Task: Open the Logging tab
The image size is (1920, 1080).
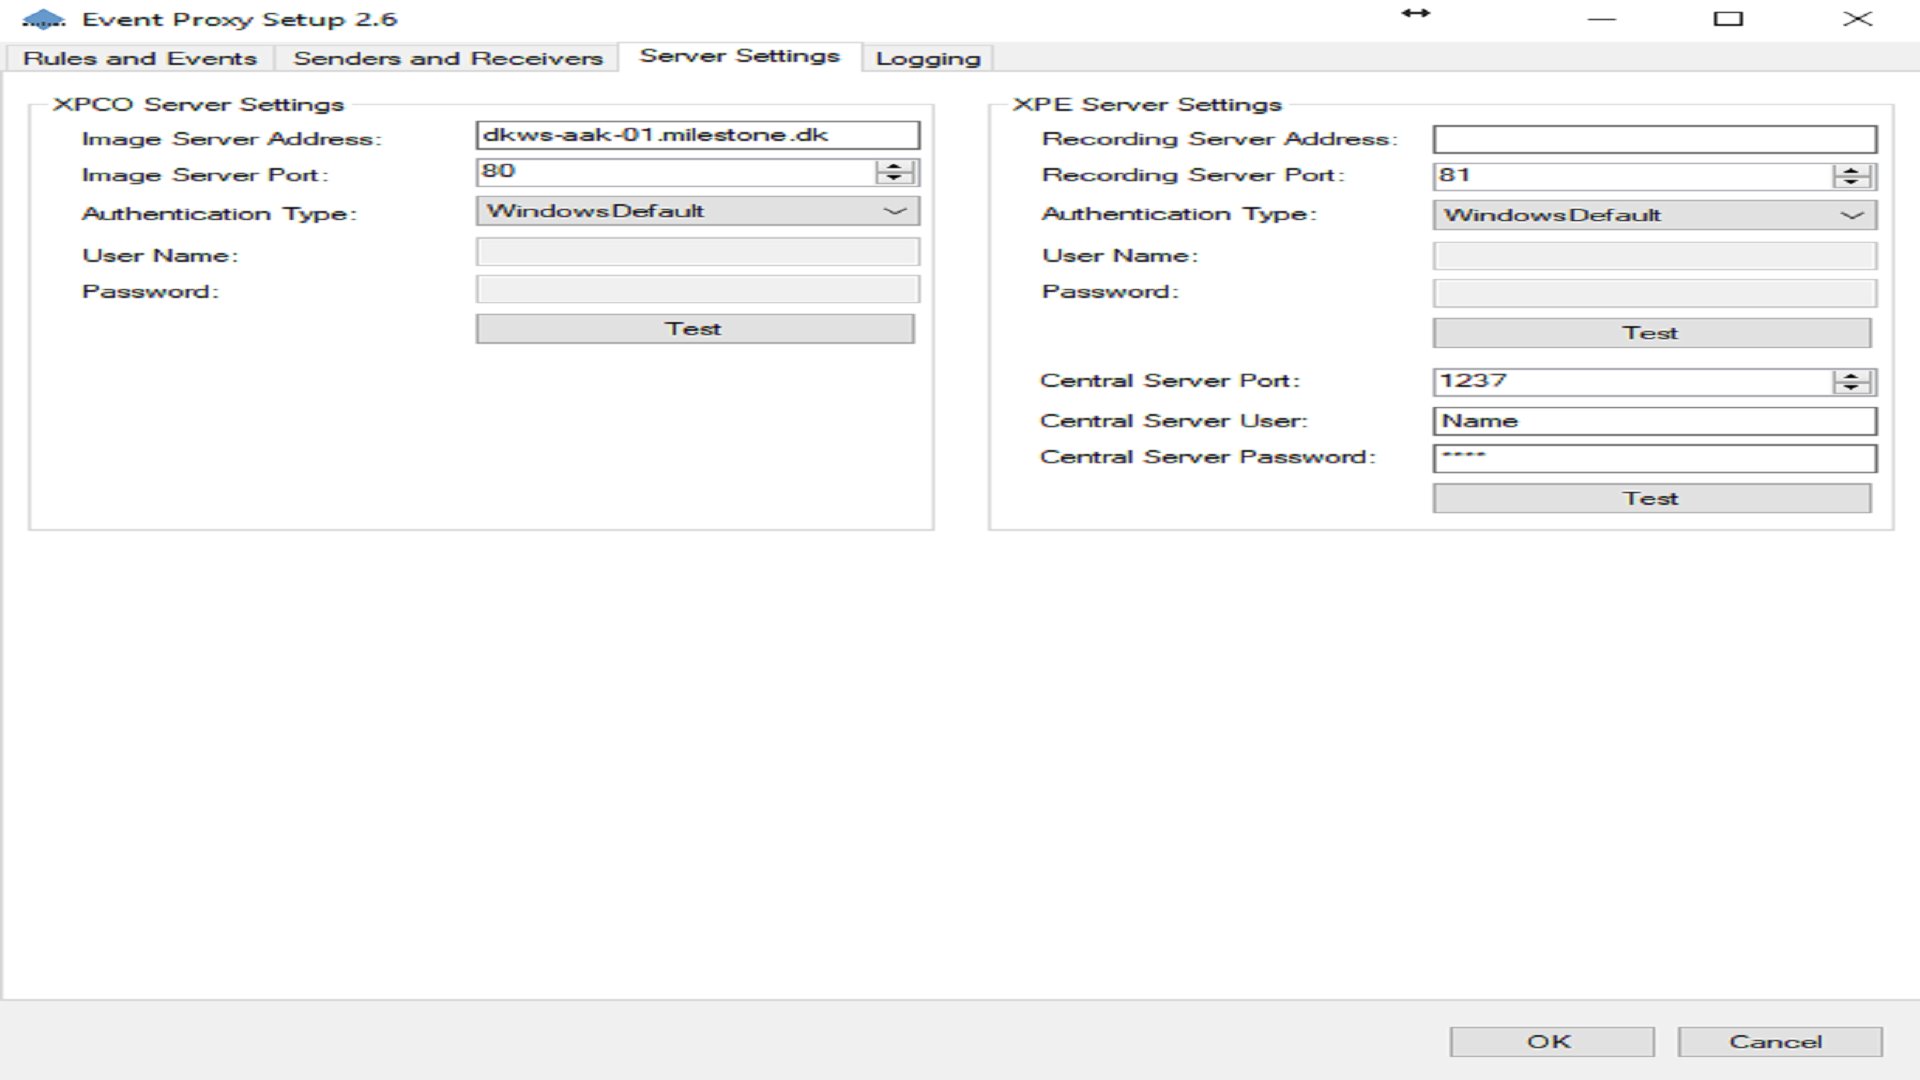Action: coord(928,58)
